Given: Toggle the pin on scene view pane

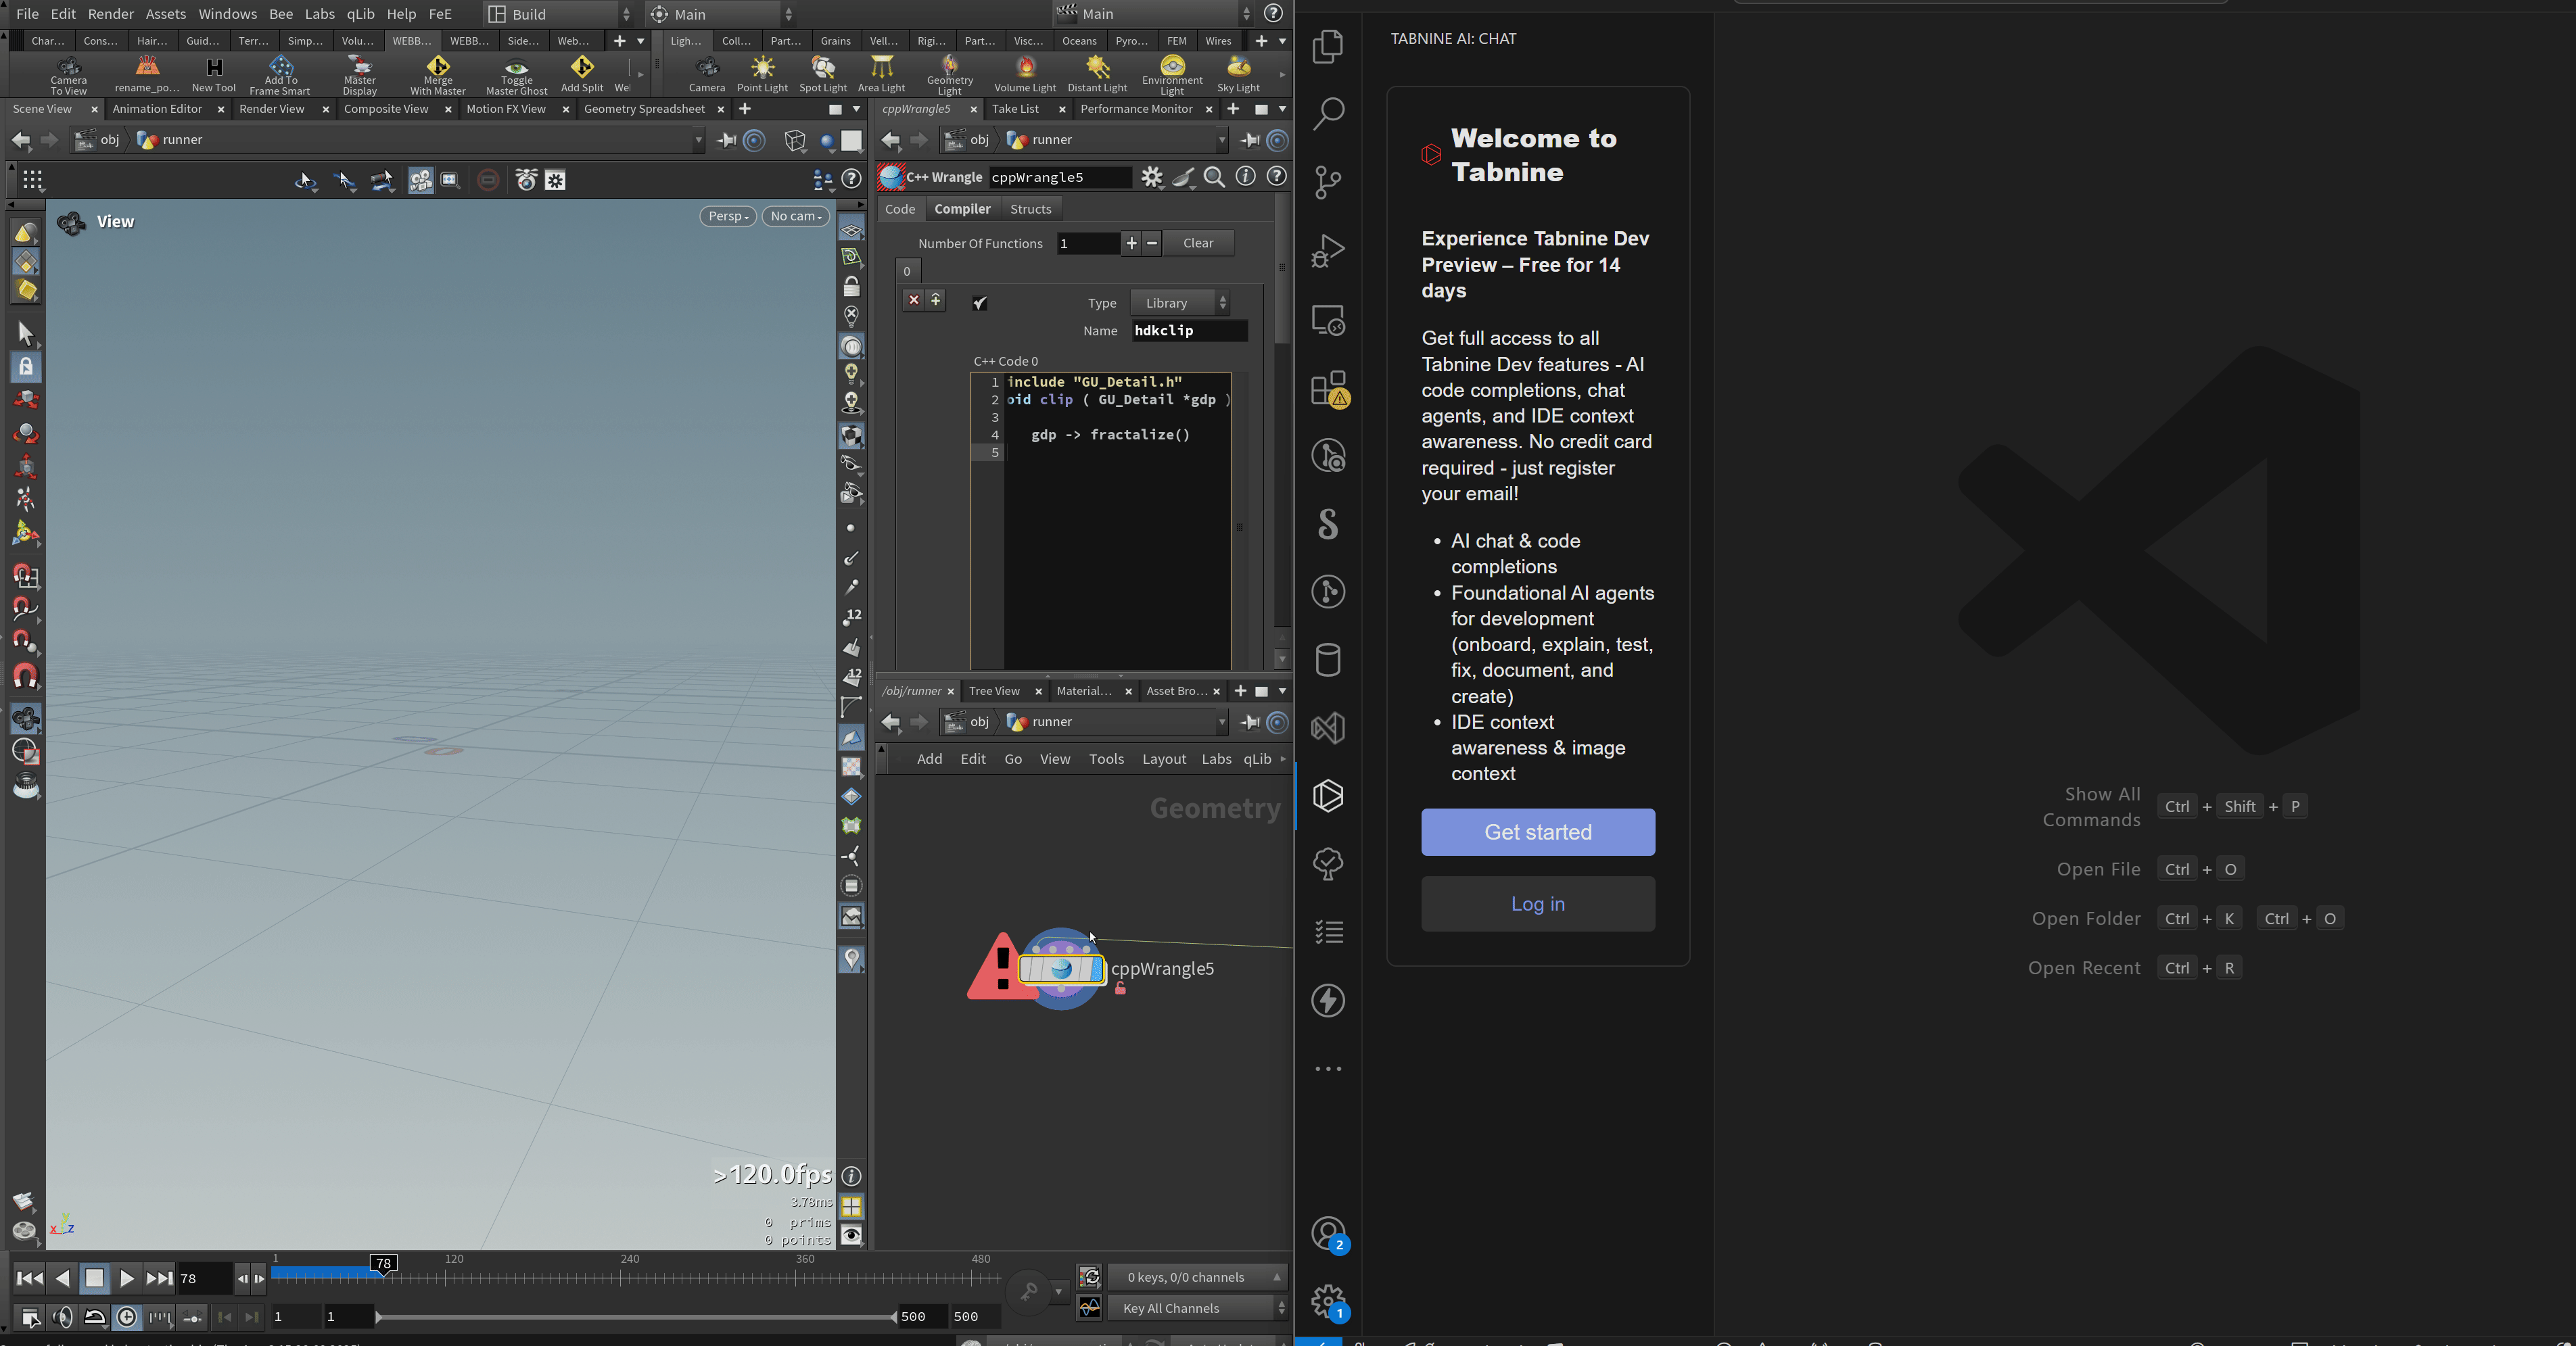Looking at the screenshot, I should pos(727,140).
